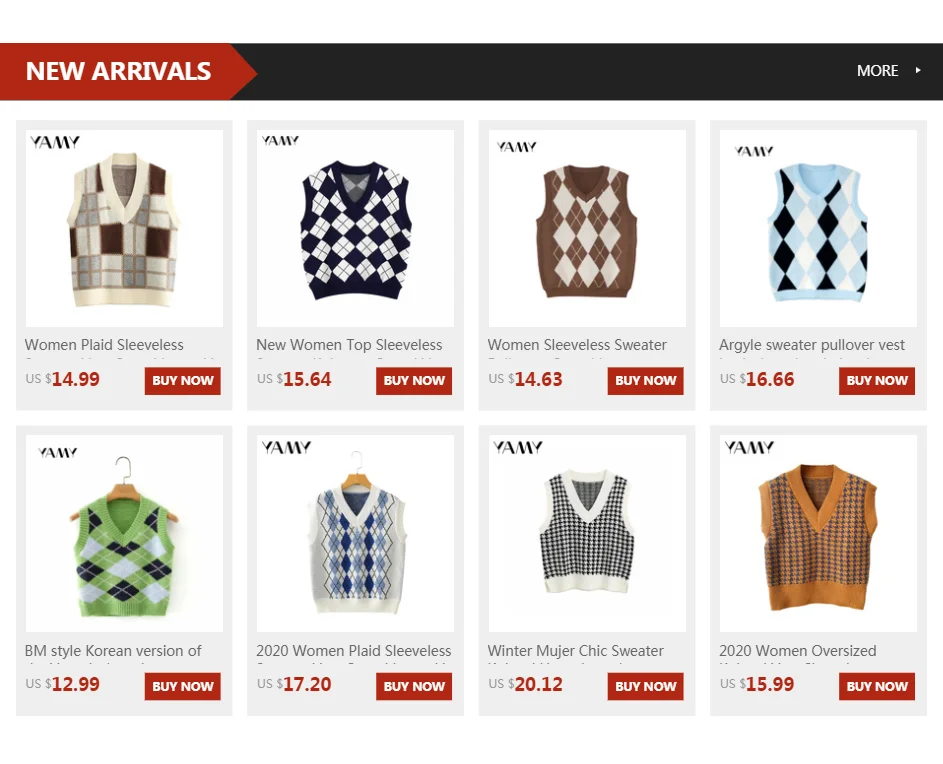The width and height of the screenshot is (943, 764).
Task: Click BUY NOW for $12.99 BM style vest
Action: click(183, 686)
